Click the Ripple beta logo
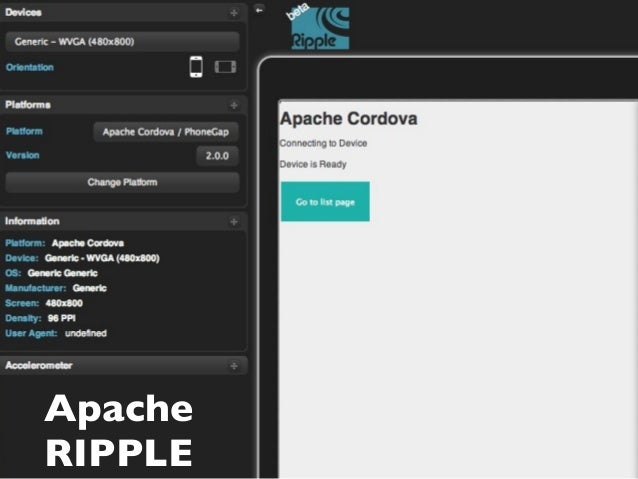Screen dimensions: 638x479 pyautogui.click(x=320, y=28)
